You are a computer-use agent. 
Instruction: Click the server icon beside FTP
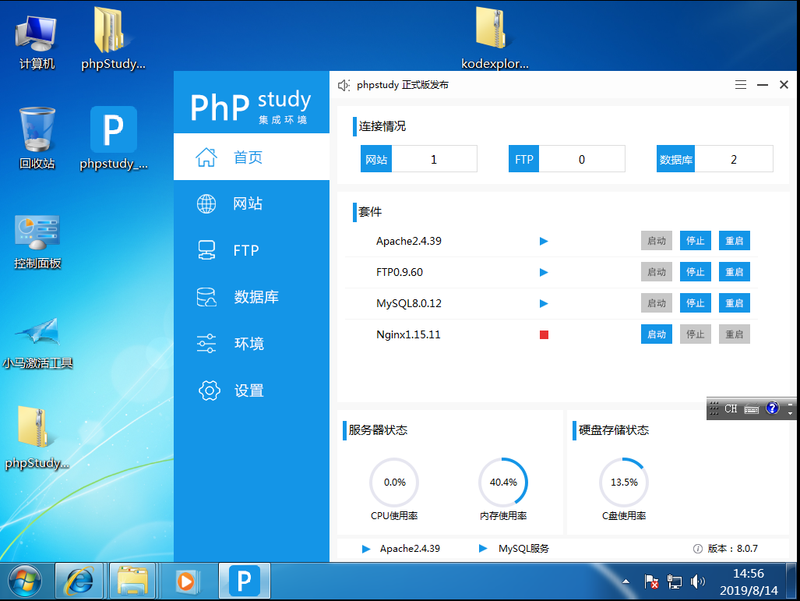coord(206,250)
